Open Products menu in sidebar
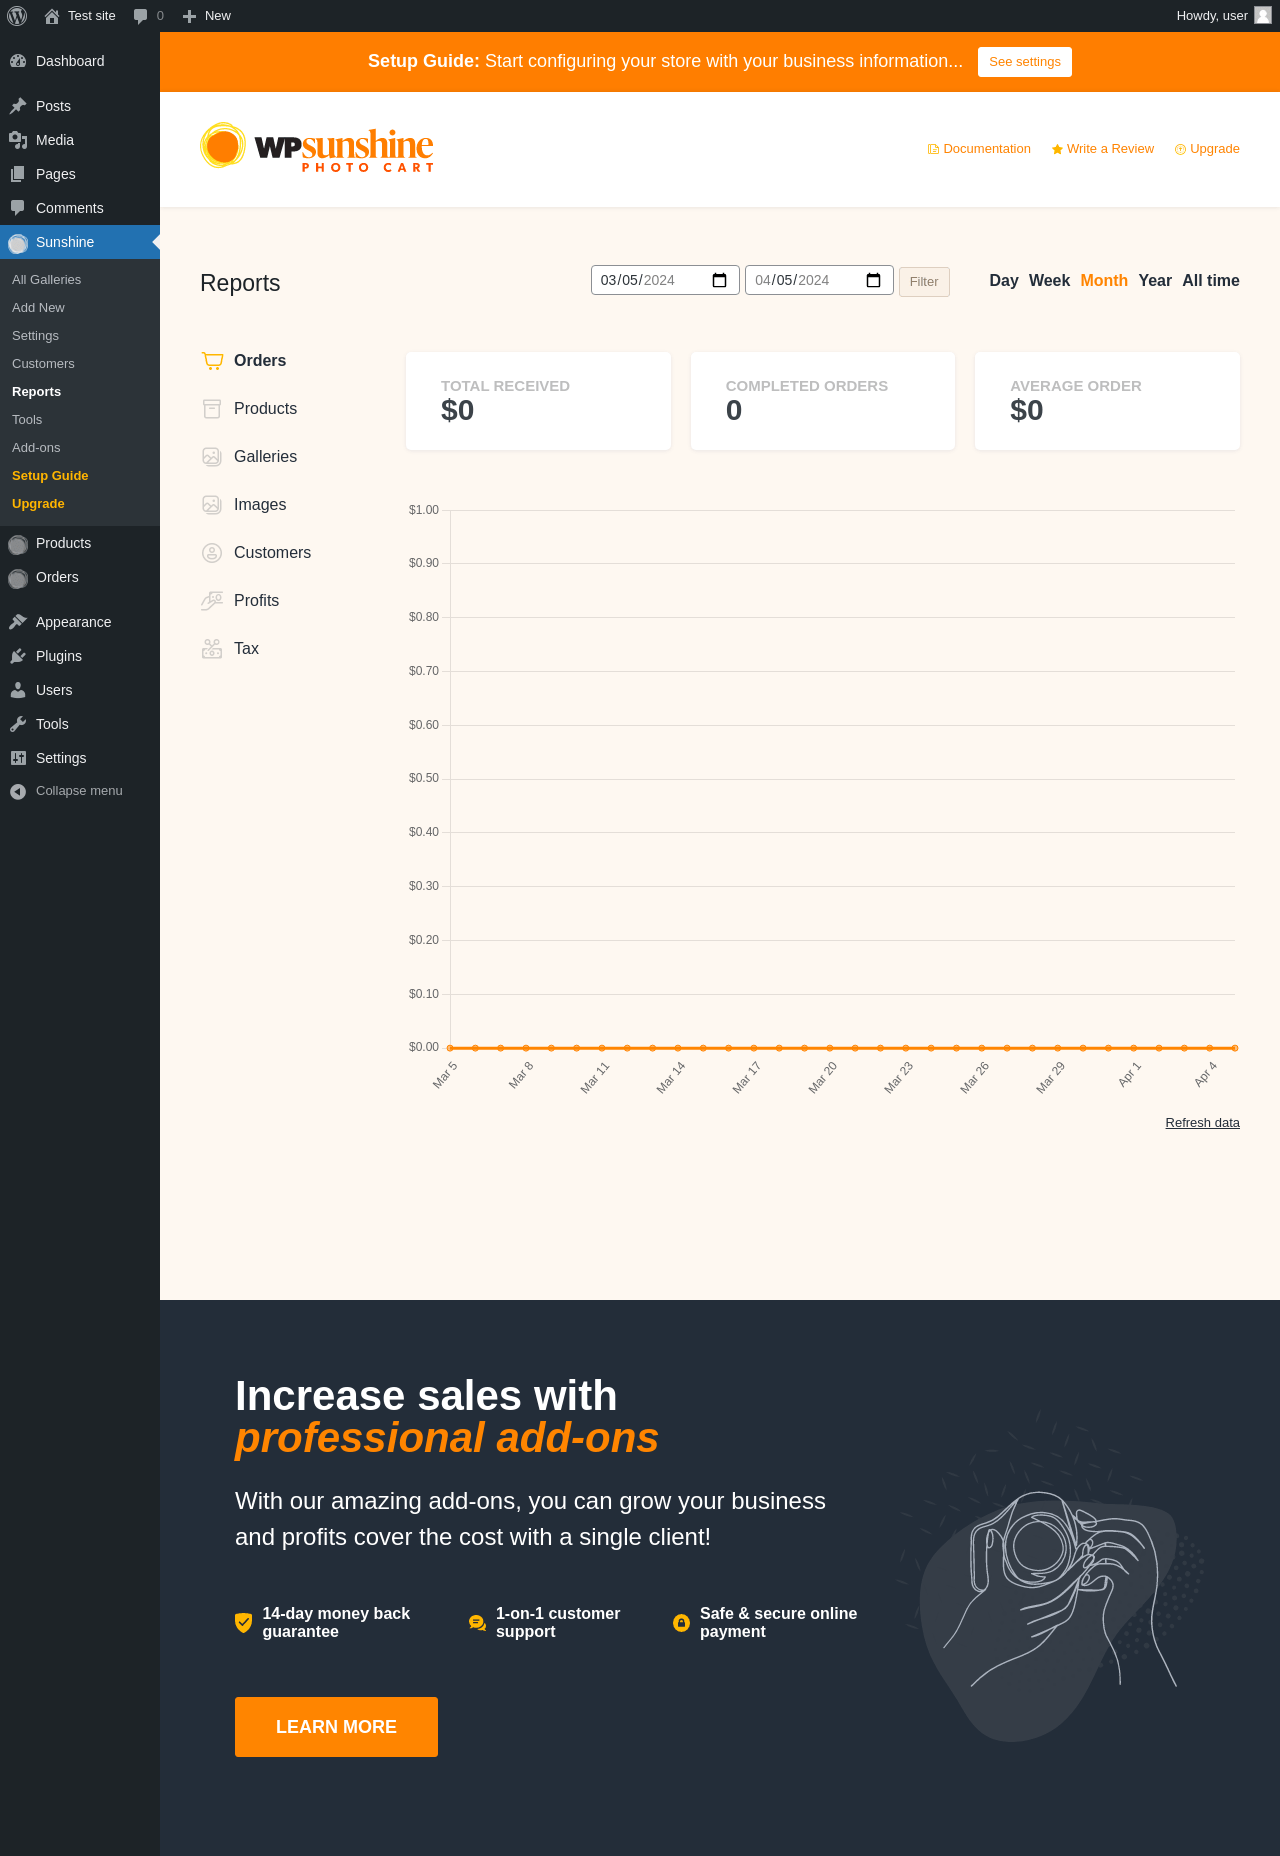The width and height of the screenshot is (1280, 1856). [80, 543]
